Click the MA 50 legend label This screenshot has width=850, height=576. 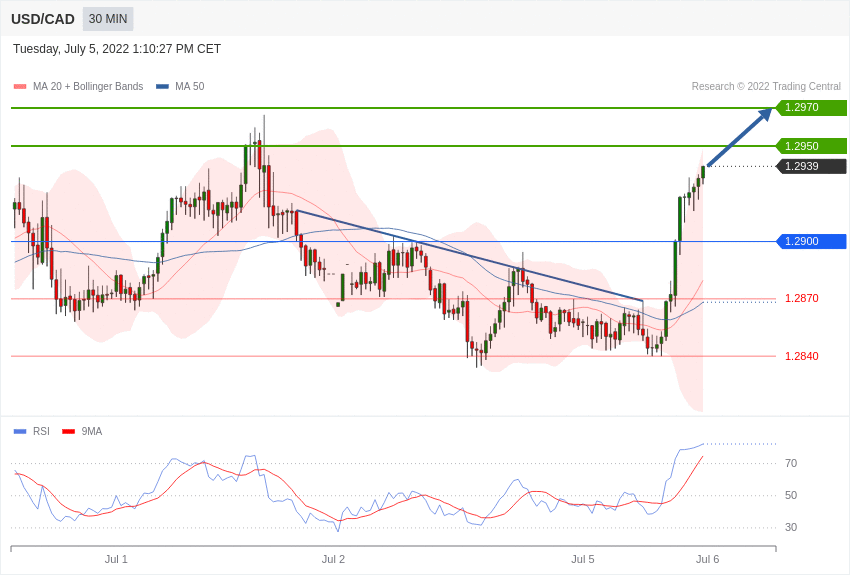190,86
